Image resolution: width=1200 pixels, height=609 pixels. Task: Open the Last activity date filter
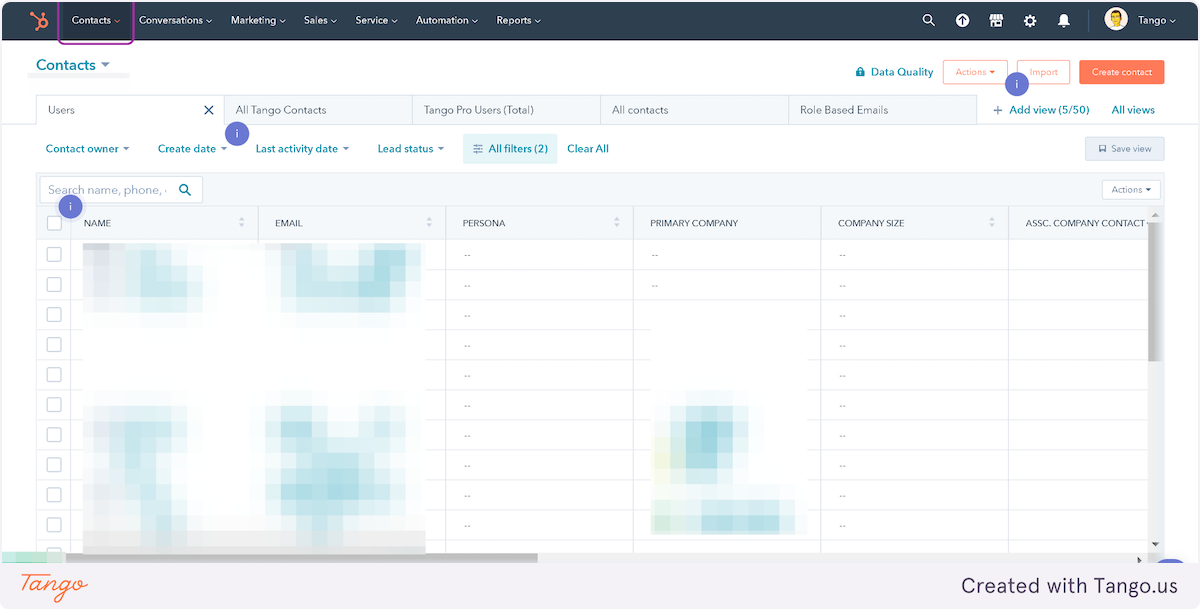[x=302, y=149]
